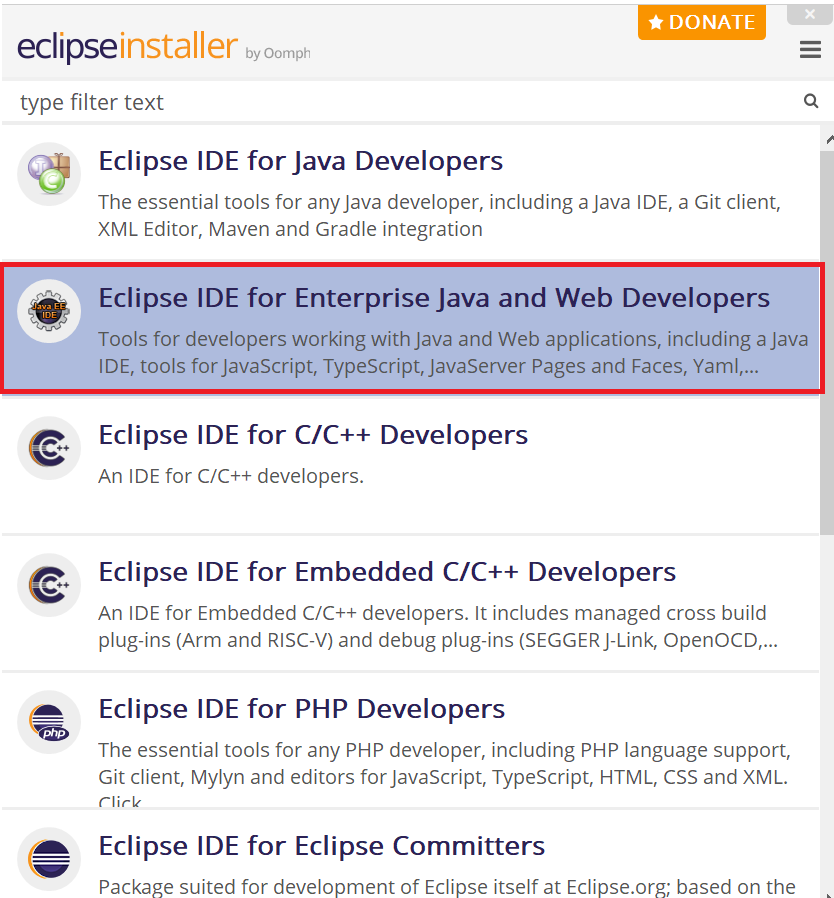
Task: Click description starting 'Tools for developers working with Java'
Action: (x=453, y=352)
